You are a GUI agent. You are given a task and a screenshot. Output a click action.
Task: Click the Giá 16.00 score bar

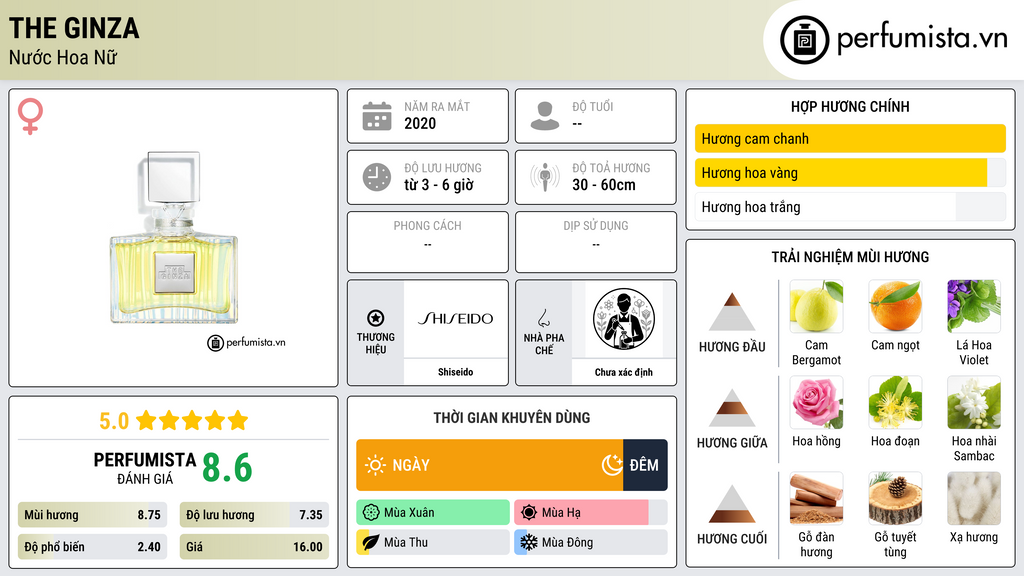coord(254,547)
